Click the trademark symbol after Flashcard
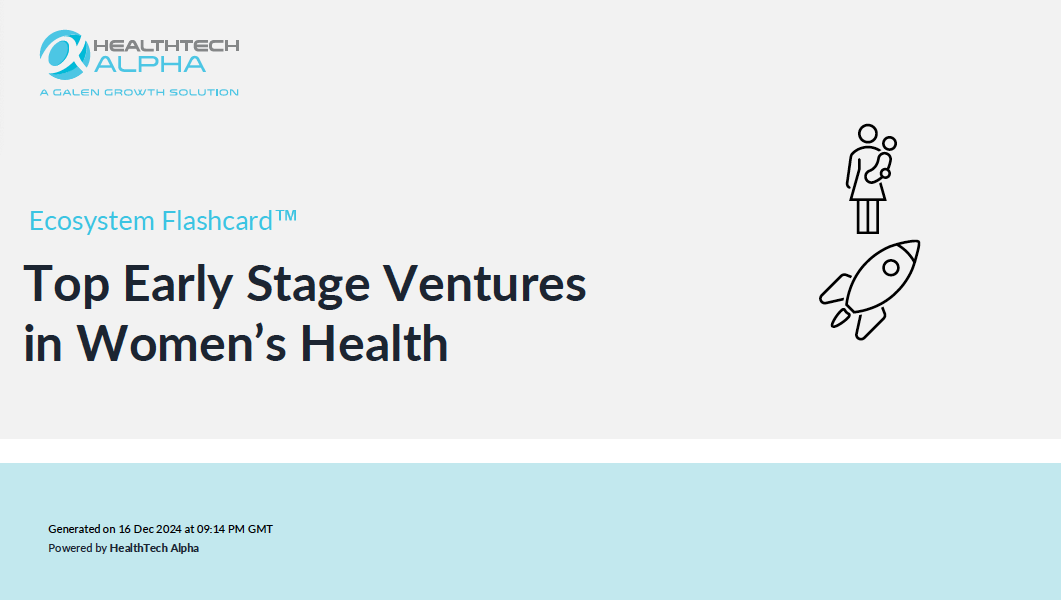Viewport: 1061px width, 600px height. [286, 216]
